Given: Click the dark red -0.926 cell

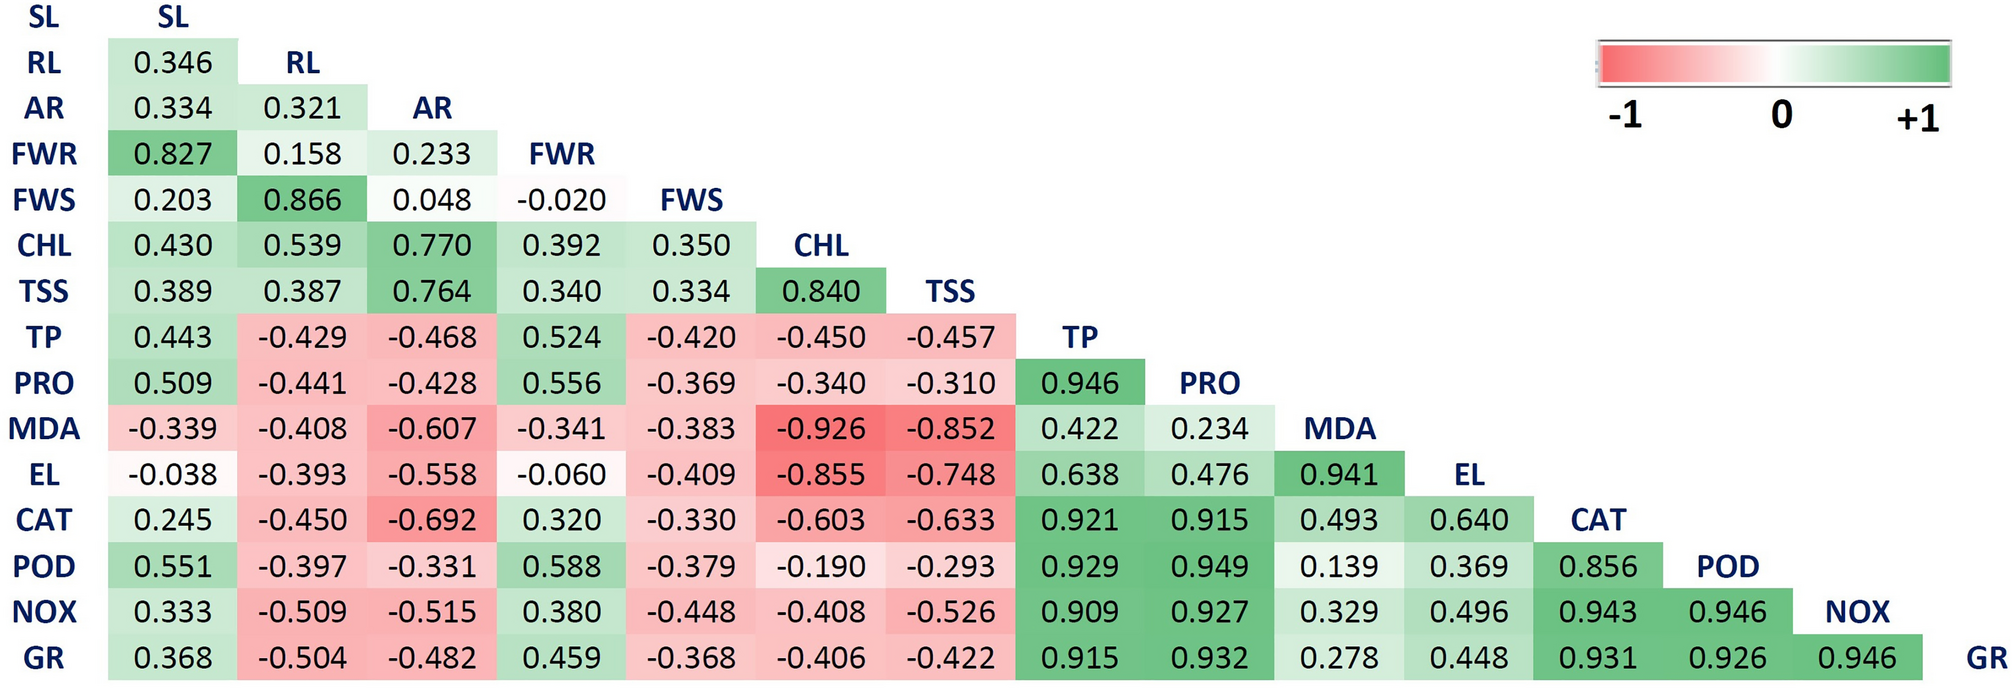Looking at the screenshot, I should point(821,429).
